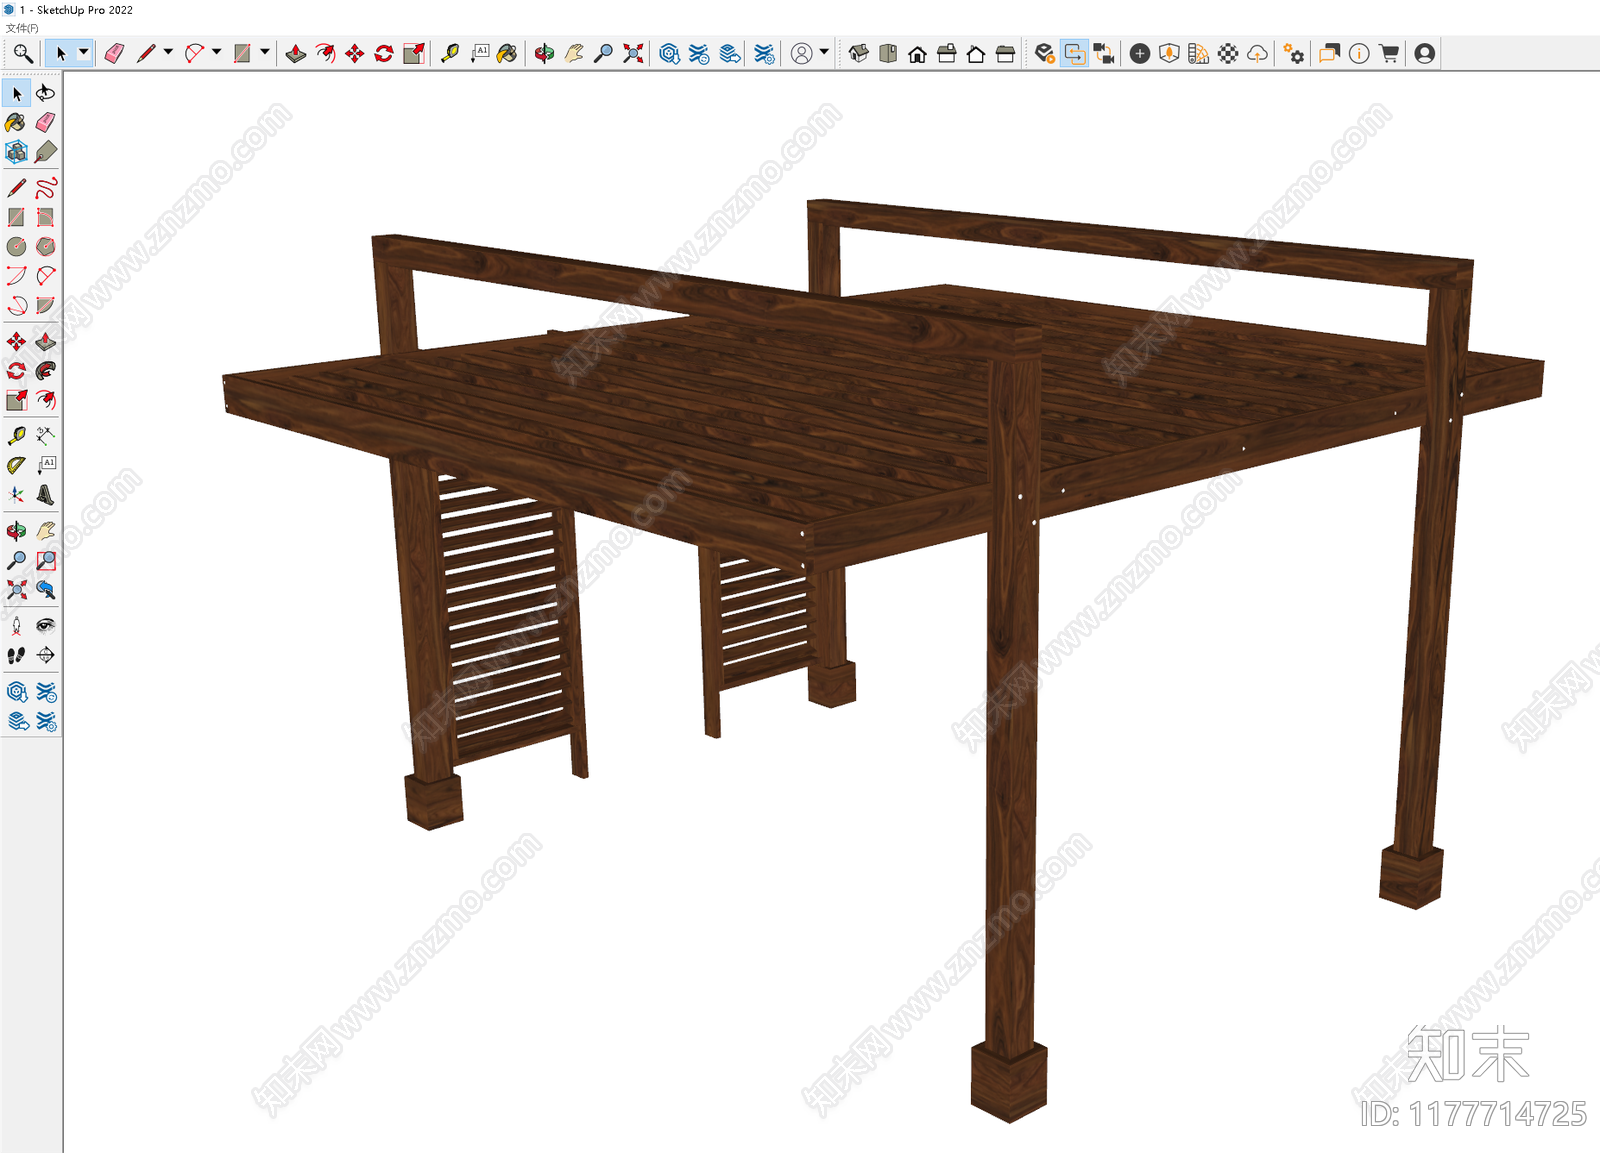Screen dimensions: 1600x1153
Task: Pick the Protractor tool in the left toolbar
Action: 16,465
